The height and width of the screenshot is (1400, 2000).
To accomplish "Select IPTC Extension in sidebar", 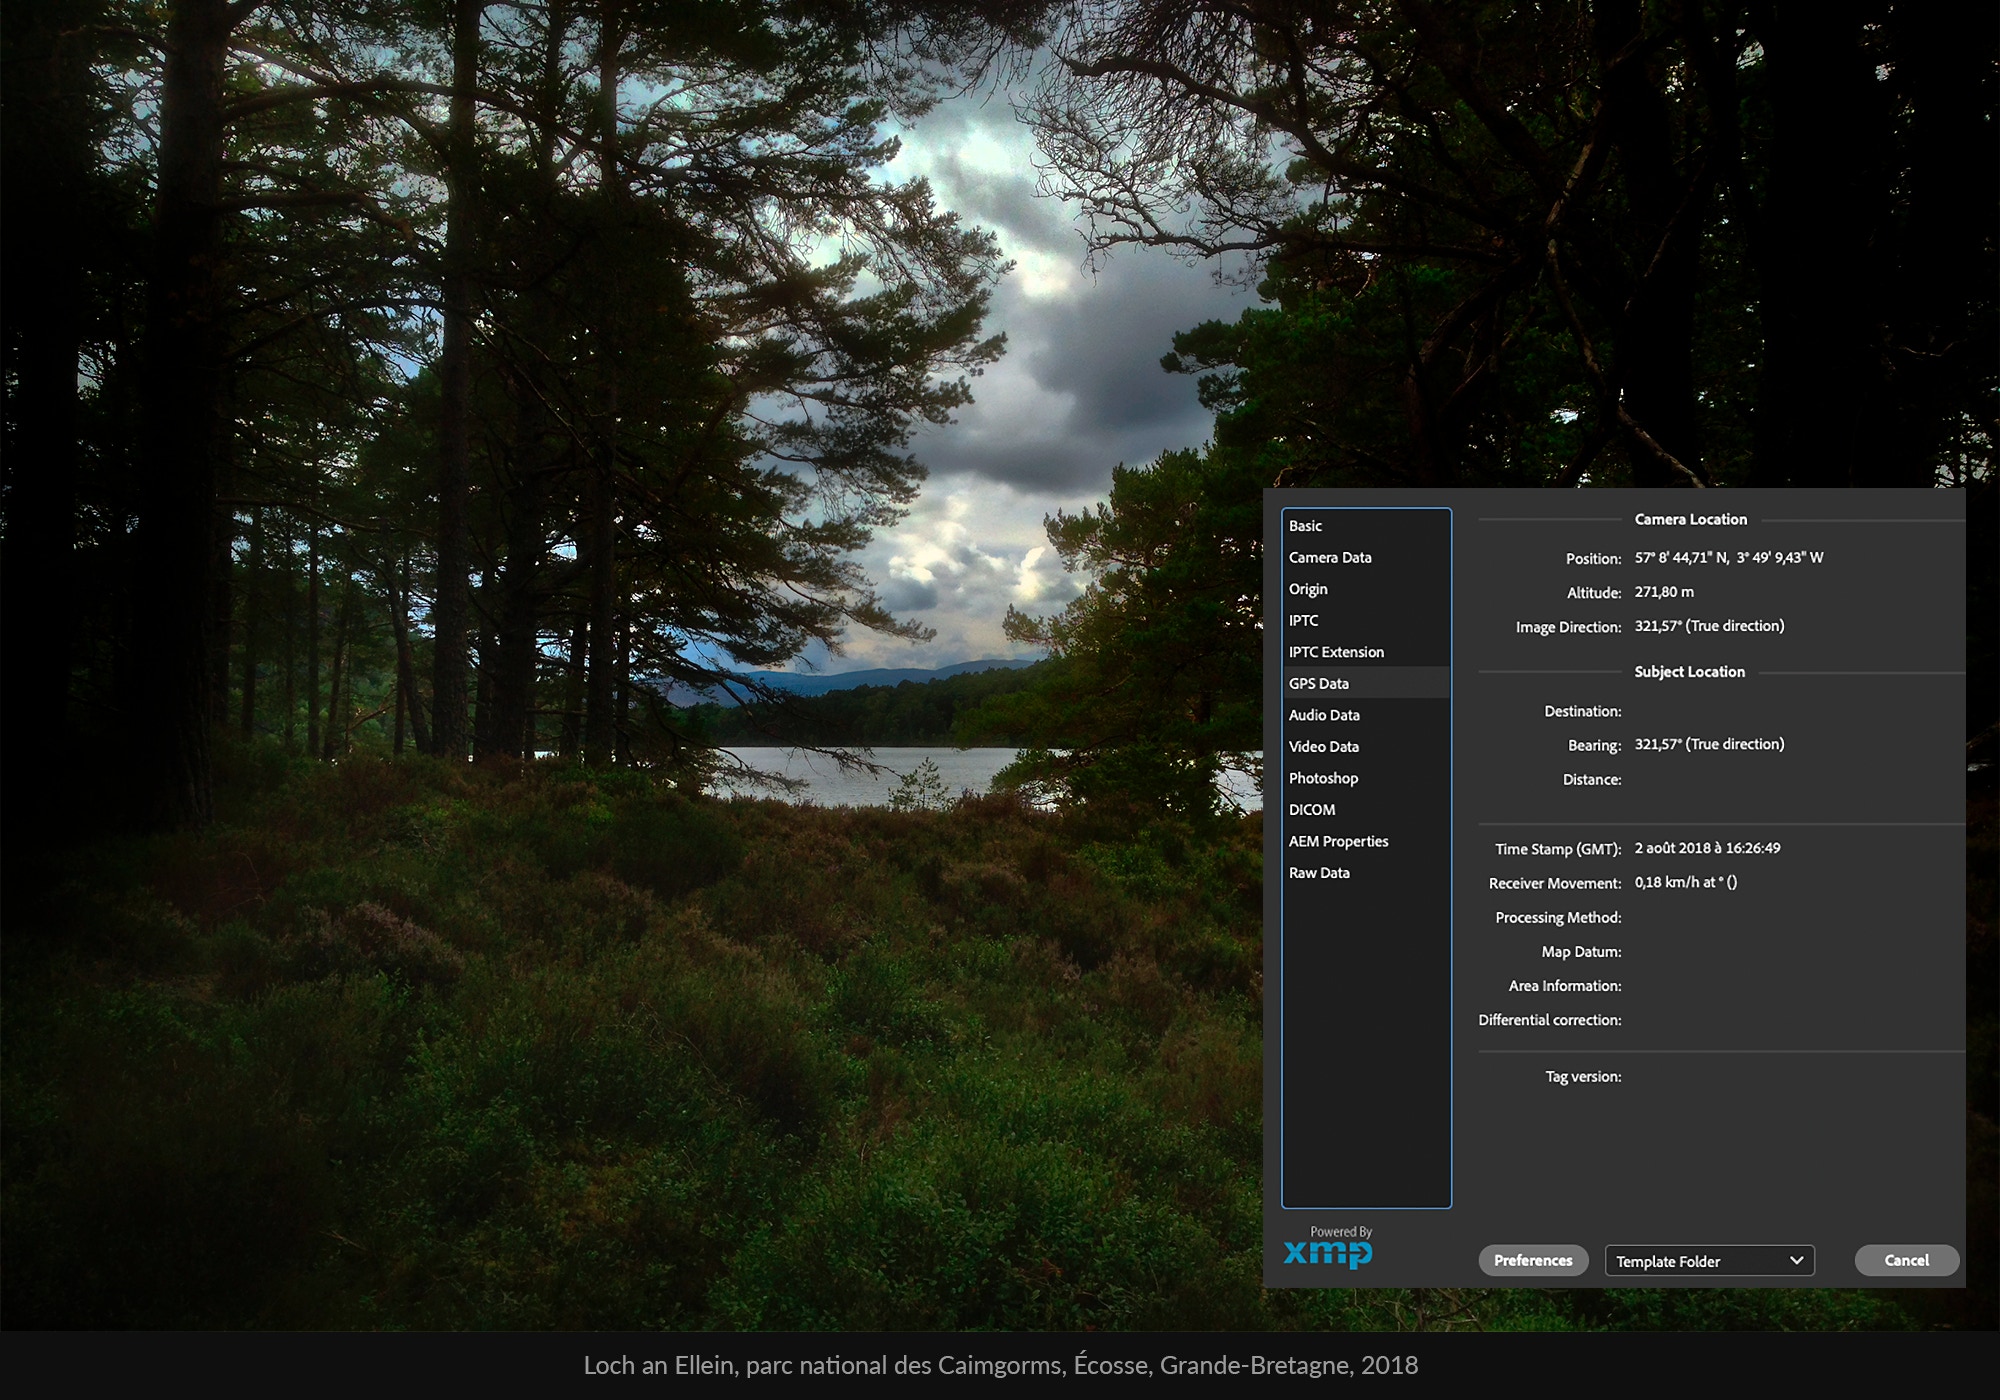I will coord(1336,652).
